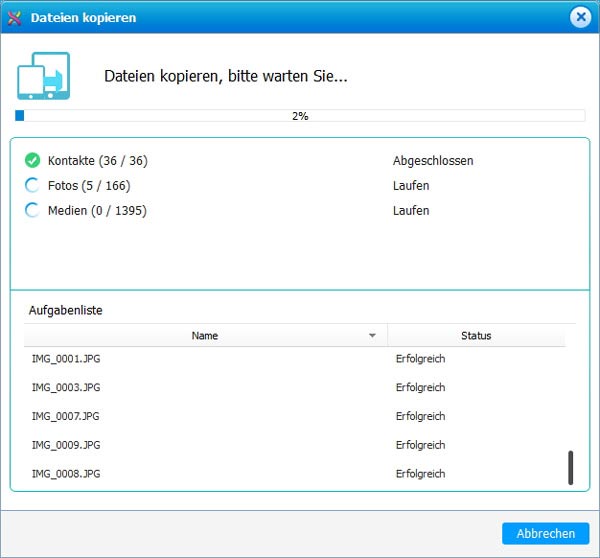600x558 pixels.
Task: Select IMG_0001.JPG in task list
Action: coord(66,358)
